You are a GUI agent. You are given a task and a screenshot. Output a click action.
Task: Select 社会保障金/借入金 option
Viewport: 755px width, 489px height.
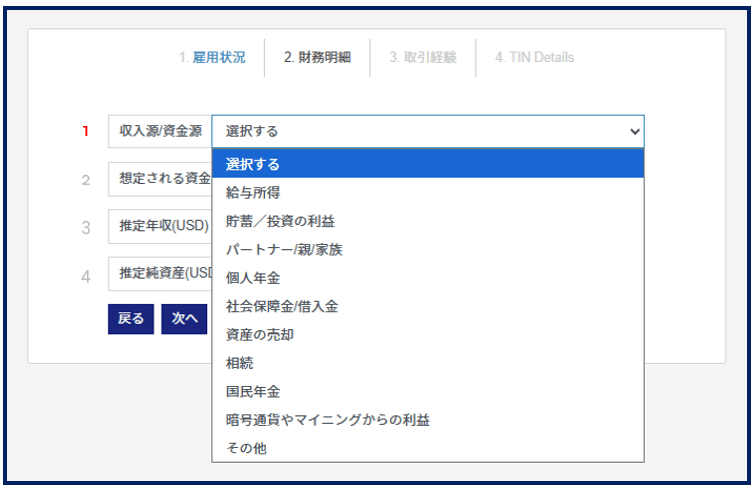click(x=282, y=306)
